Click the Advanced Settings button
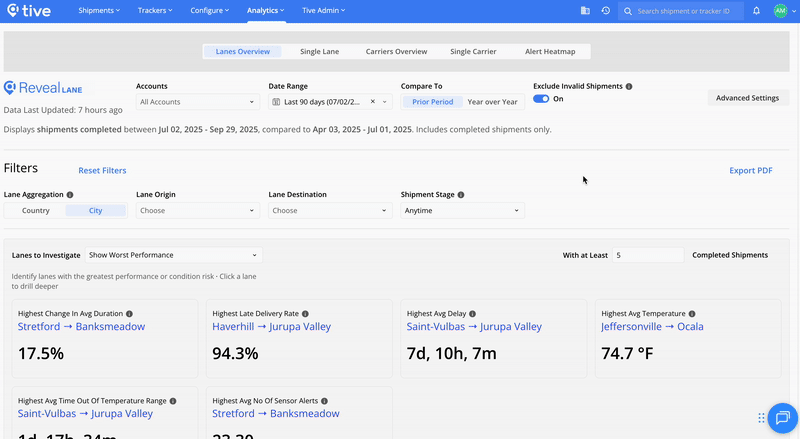The image size is (800, 439). [x=748, y=98]
